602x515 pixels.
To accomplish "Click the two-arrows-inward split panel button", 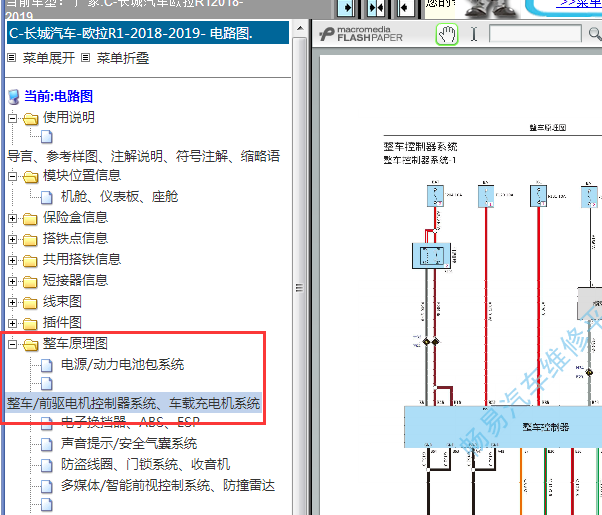I will point(375,8).
